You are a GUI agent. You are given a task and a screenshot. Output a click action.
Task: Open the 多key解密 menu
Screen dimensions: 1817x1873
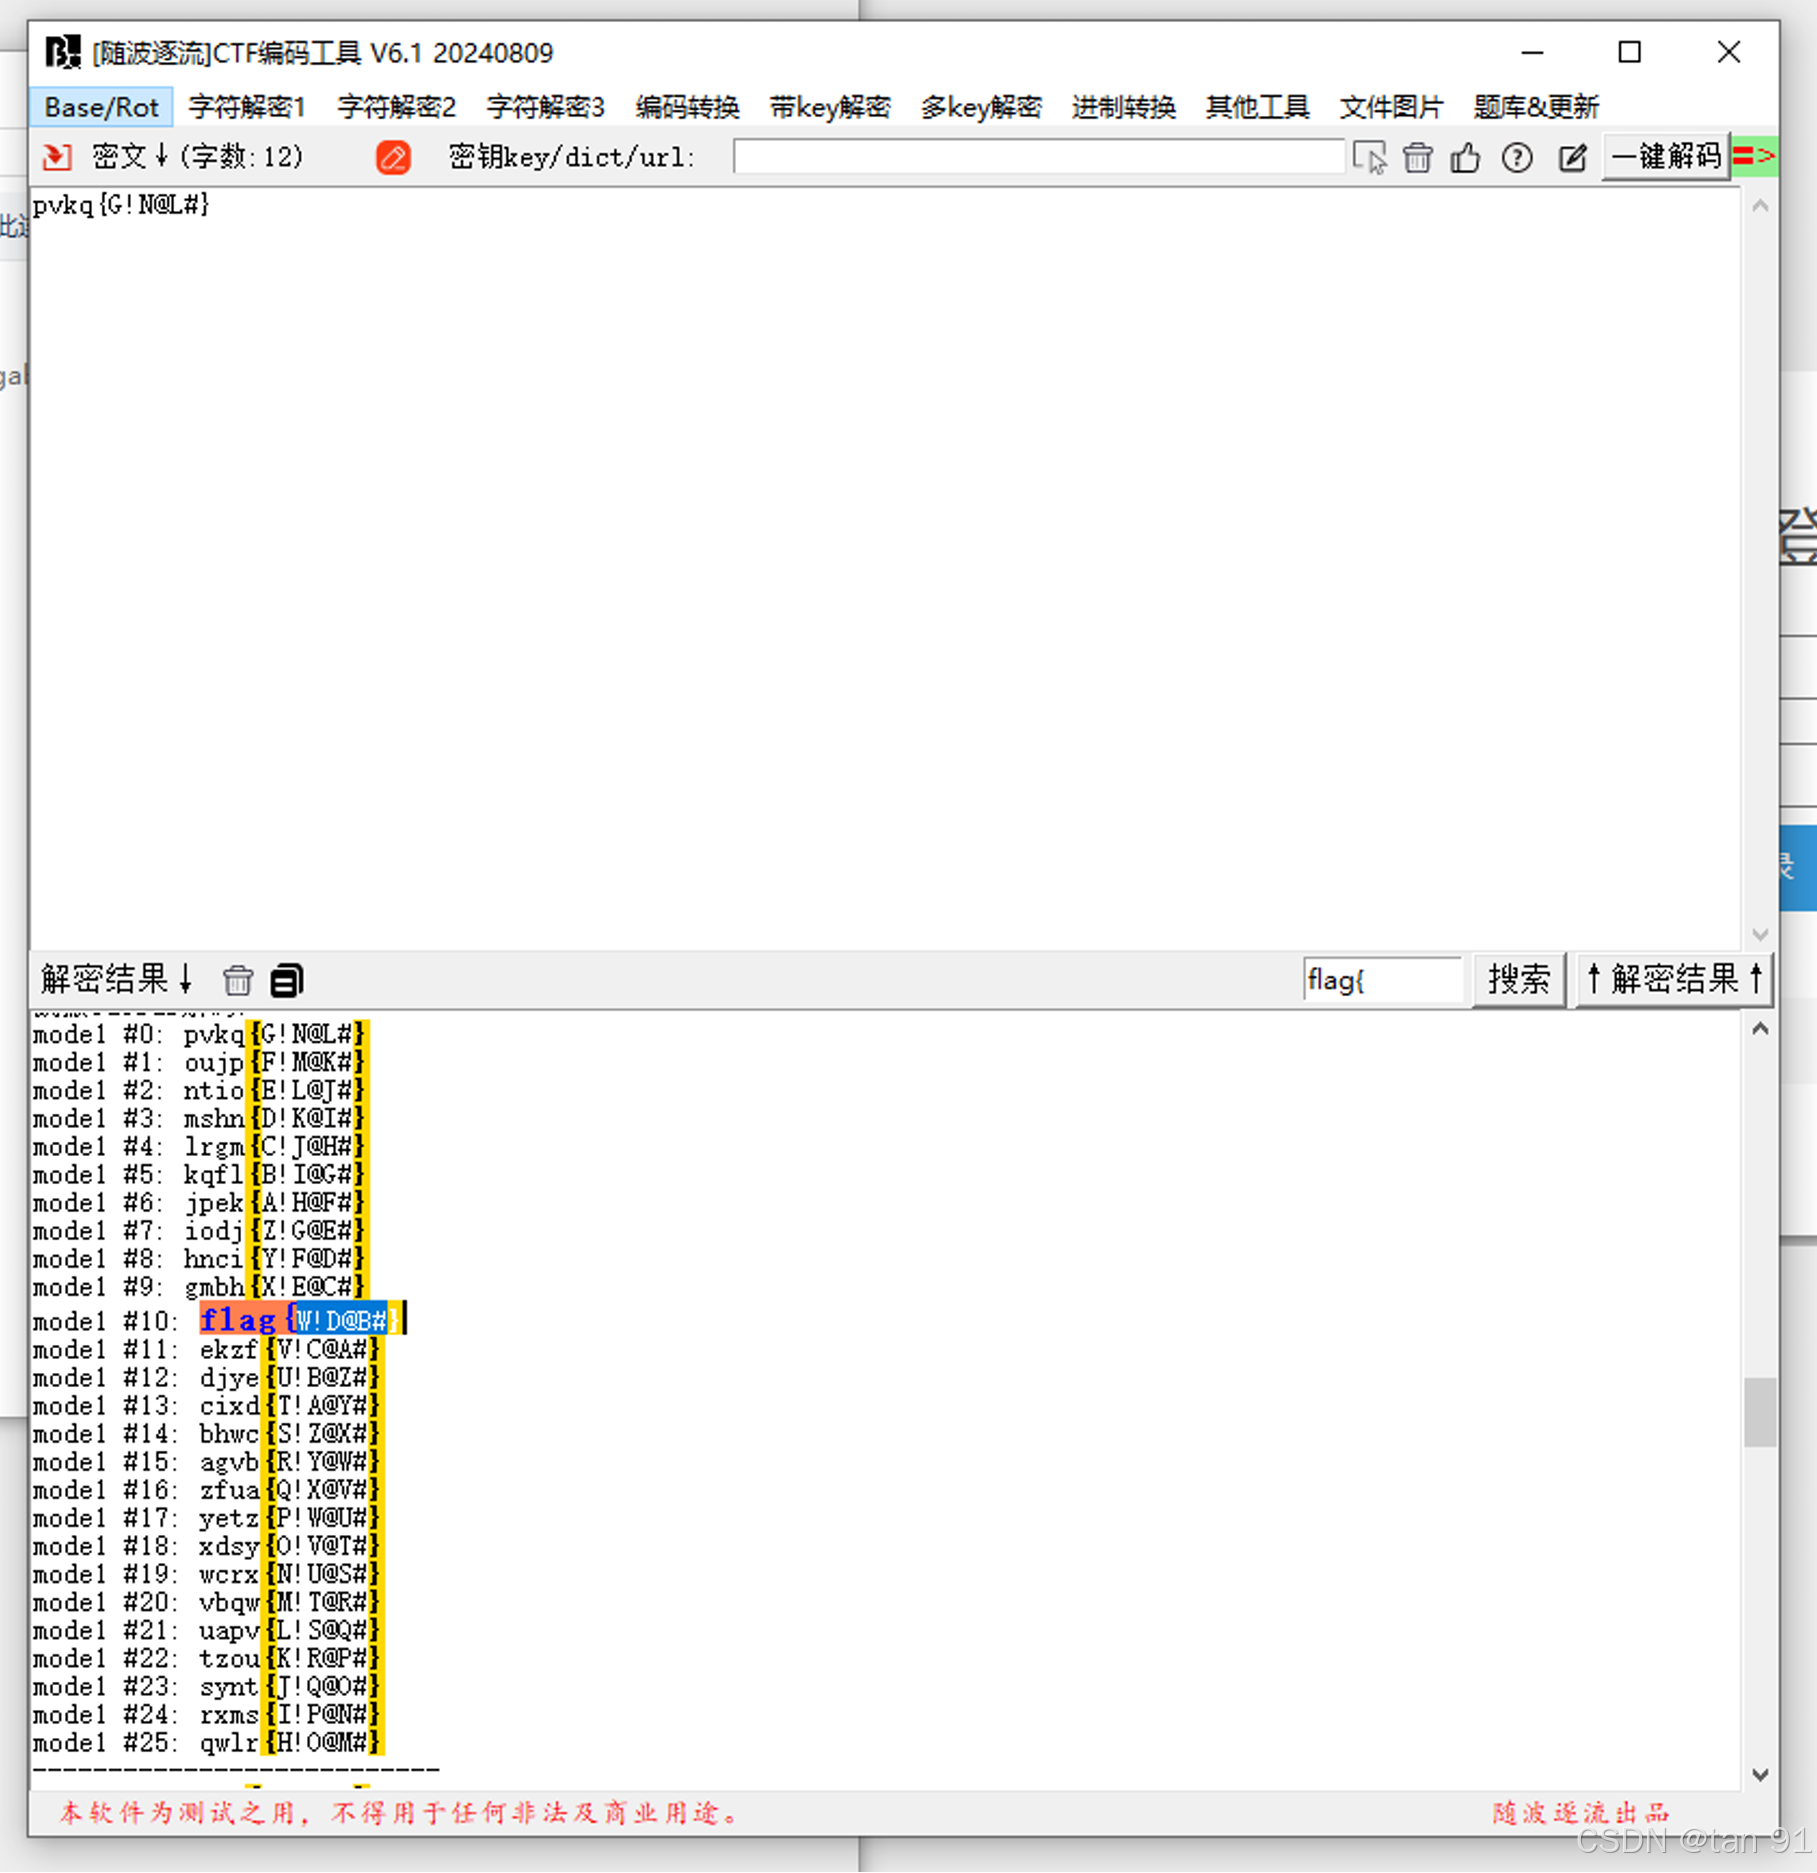pyautogui.click(x=981, y=106)
